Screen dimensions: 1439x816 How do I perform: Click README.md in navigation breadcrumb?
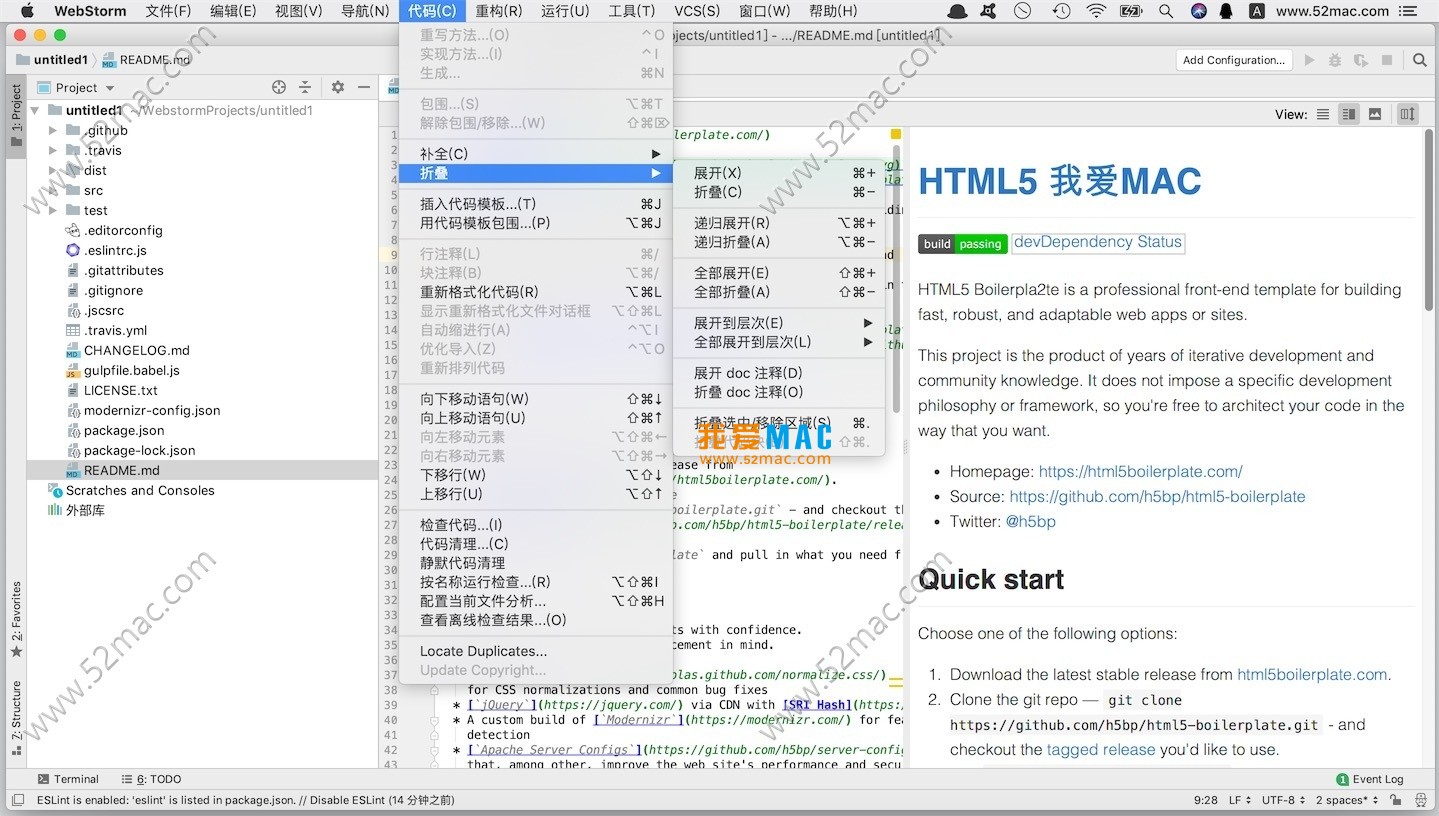(x=146, y=60)
